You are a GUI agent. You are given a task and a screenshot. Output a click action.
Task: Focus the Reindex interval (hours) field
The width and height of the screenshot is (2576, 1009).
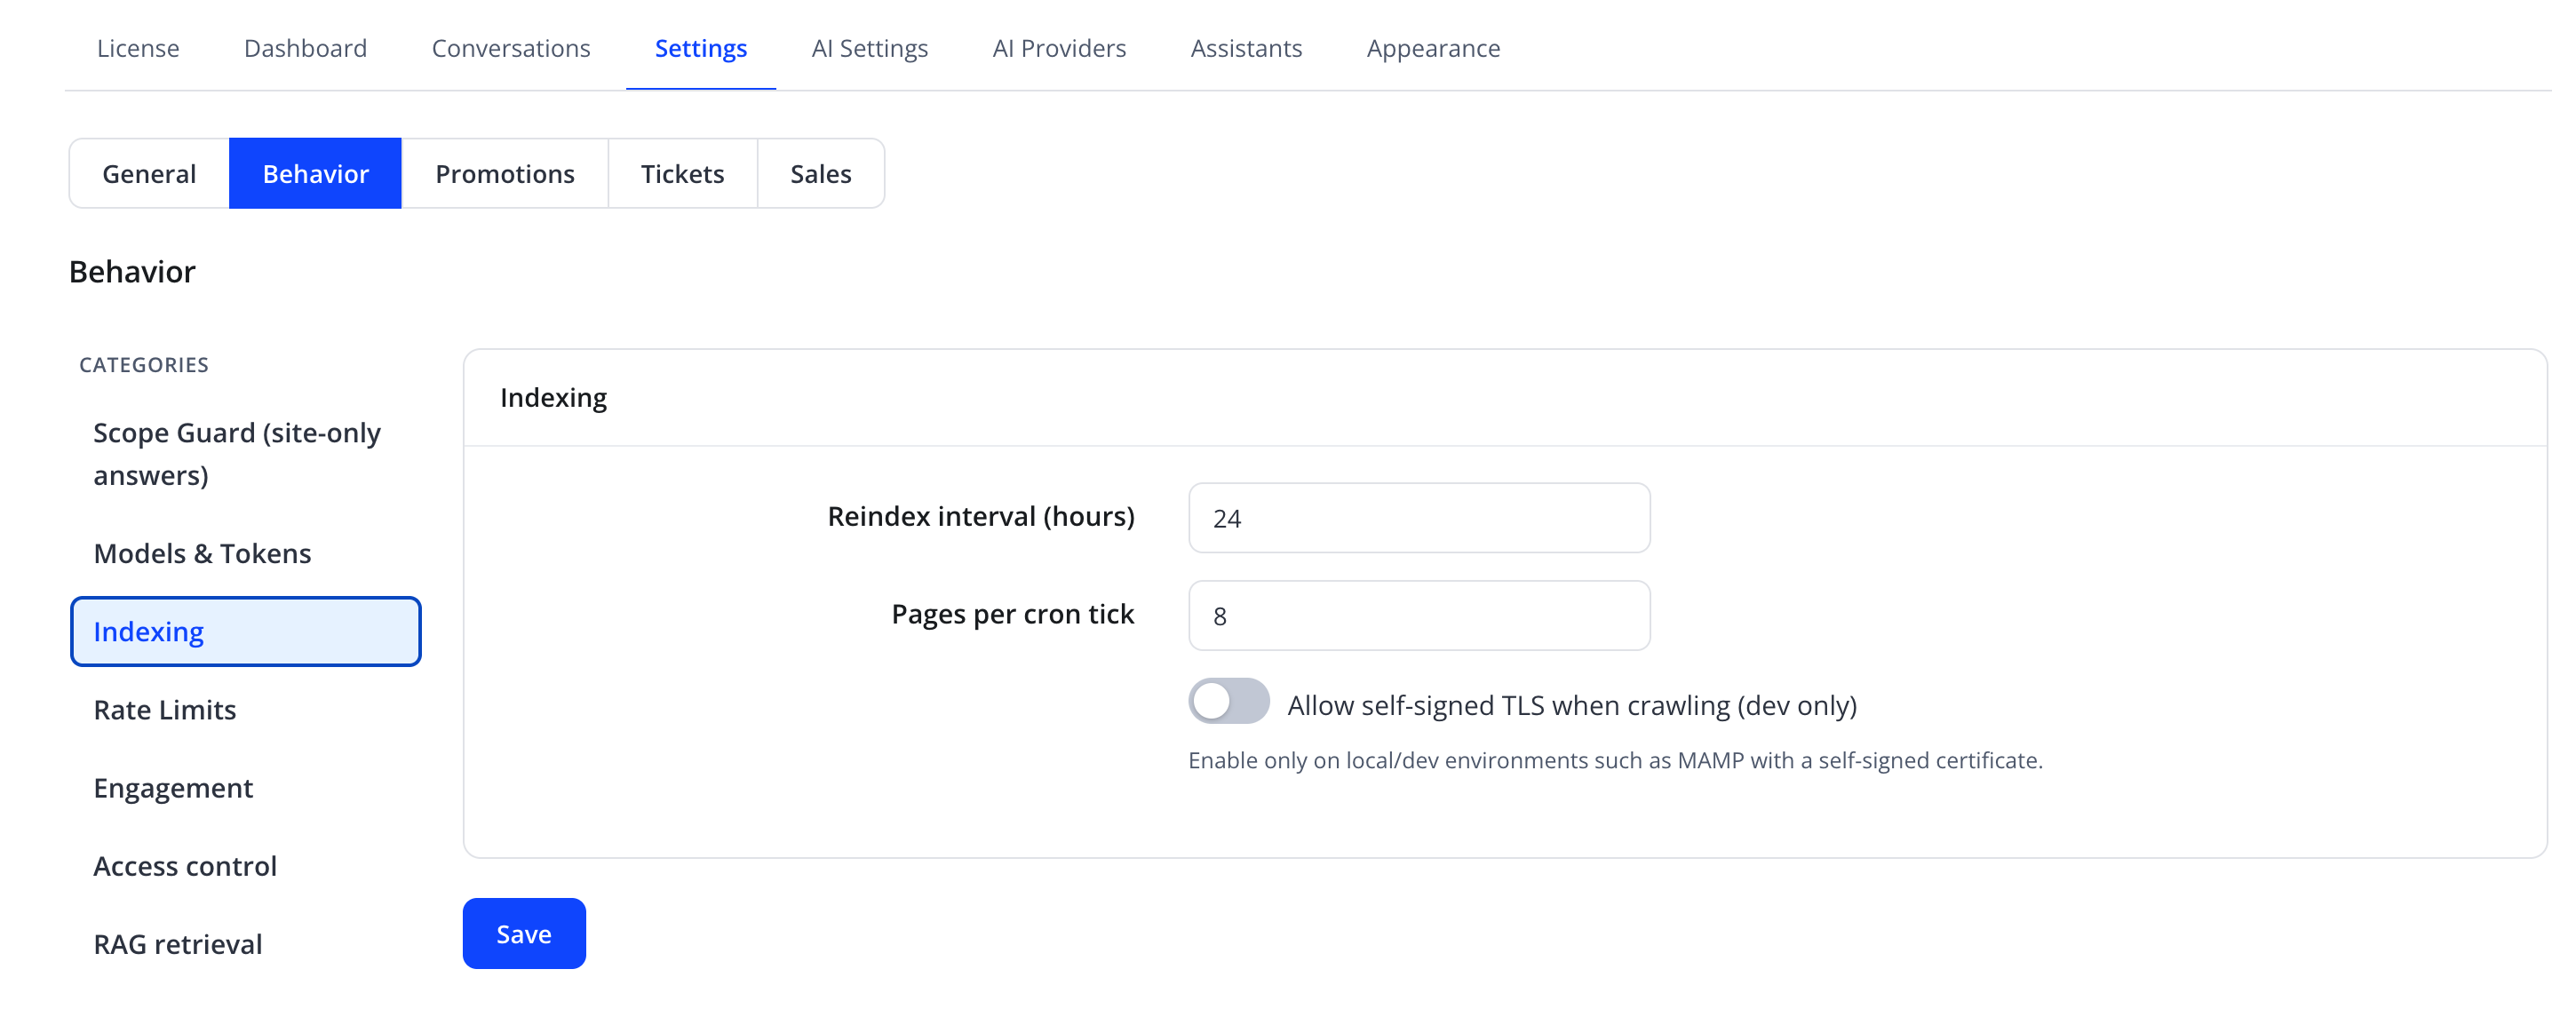(1419, 518)
